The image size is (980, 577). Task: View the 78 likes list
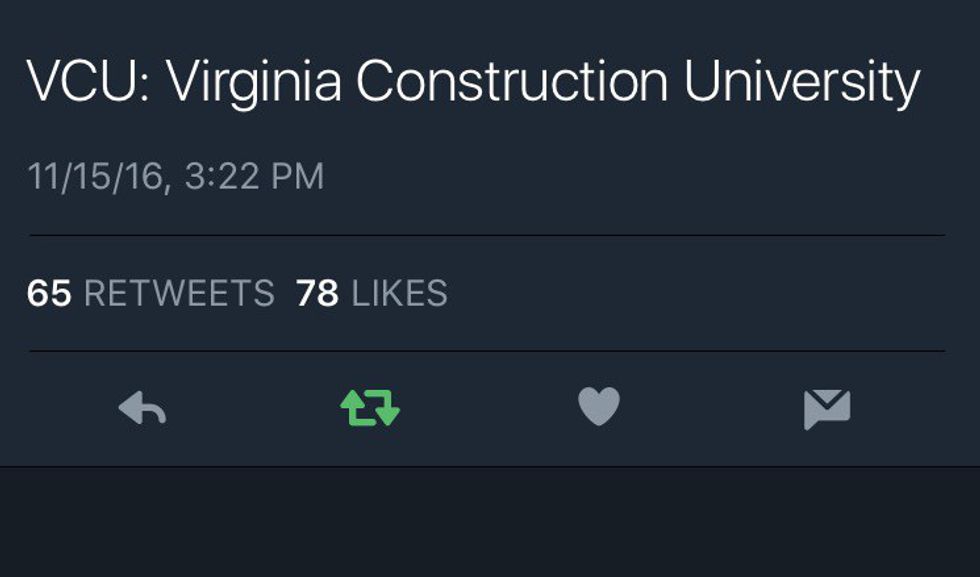point(372,294)
